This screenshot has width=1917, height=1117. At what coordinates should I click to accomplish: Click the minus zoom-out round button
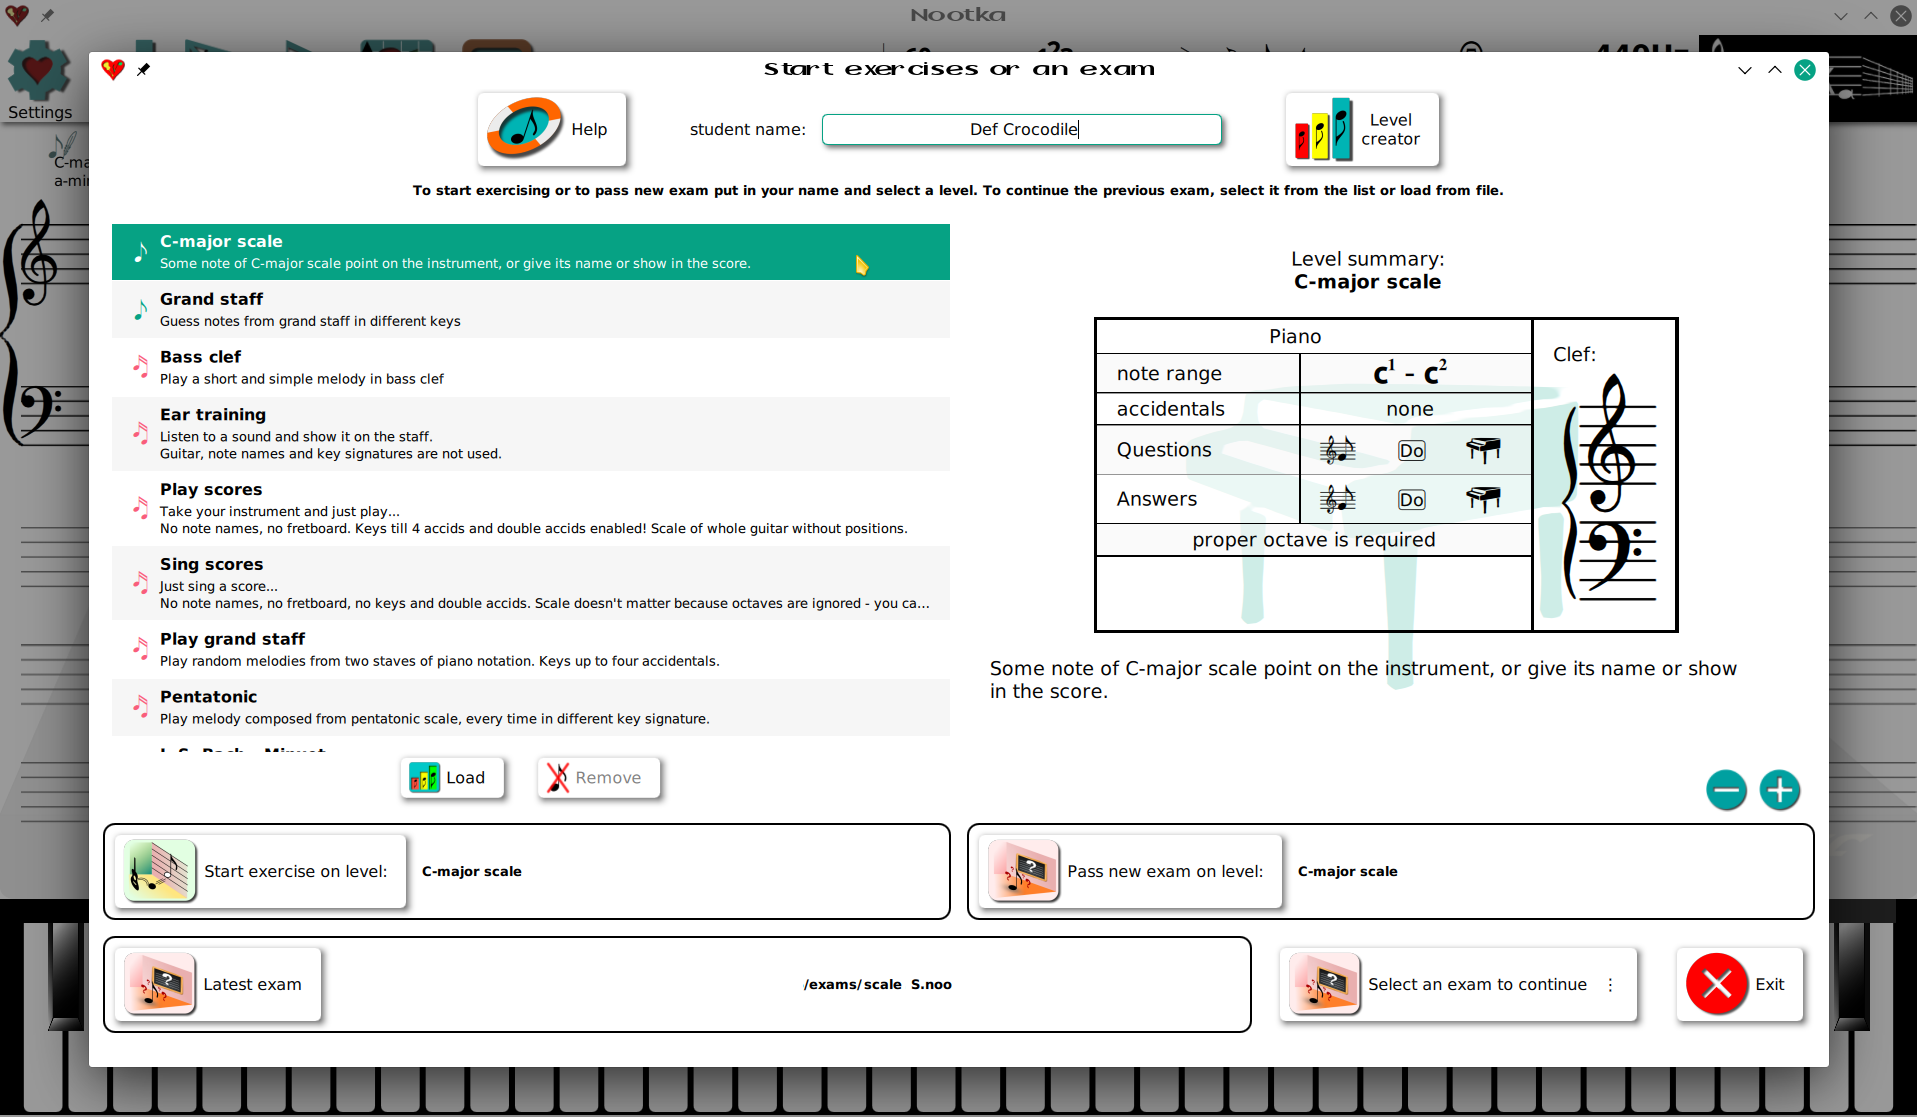(1726, 790)
